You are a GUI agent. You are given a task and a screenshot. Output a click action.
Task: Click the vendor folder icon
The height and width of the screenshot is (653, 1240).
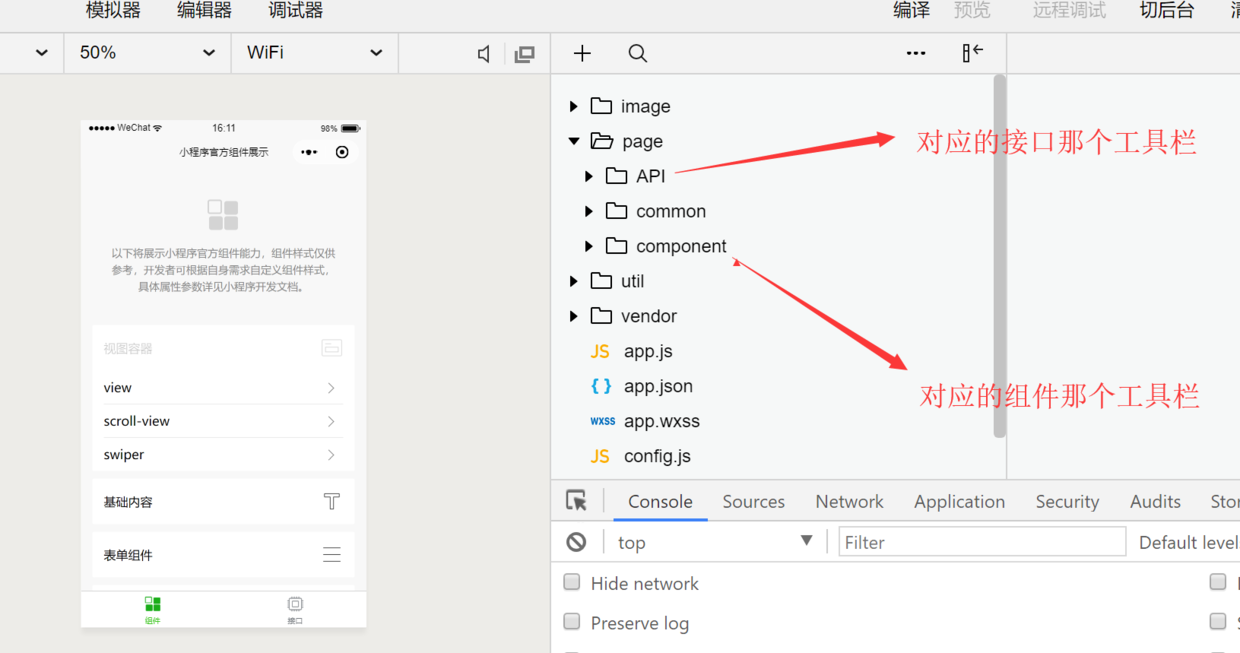(601, 316)
